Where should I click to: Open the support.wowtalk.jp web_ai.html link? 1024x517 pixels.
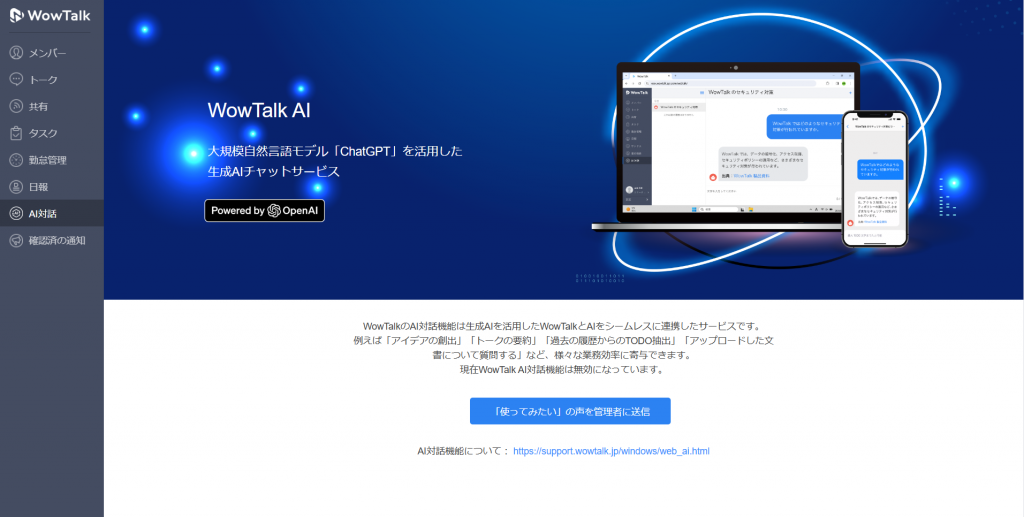click(x=611, y=451)
